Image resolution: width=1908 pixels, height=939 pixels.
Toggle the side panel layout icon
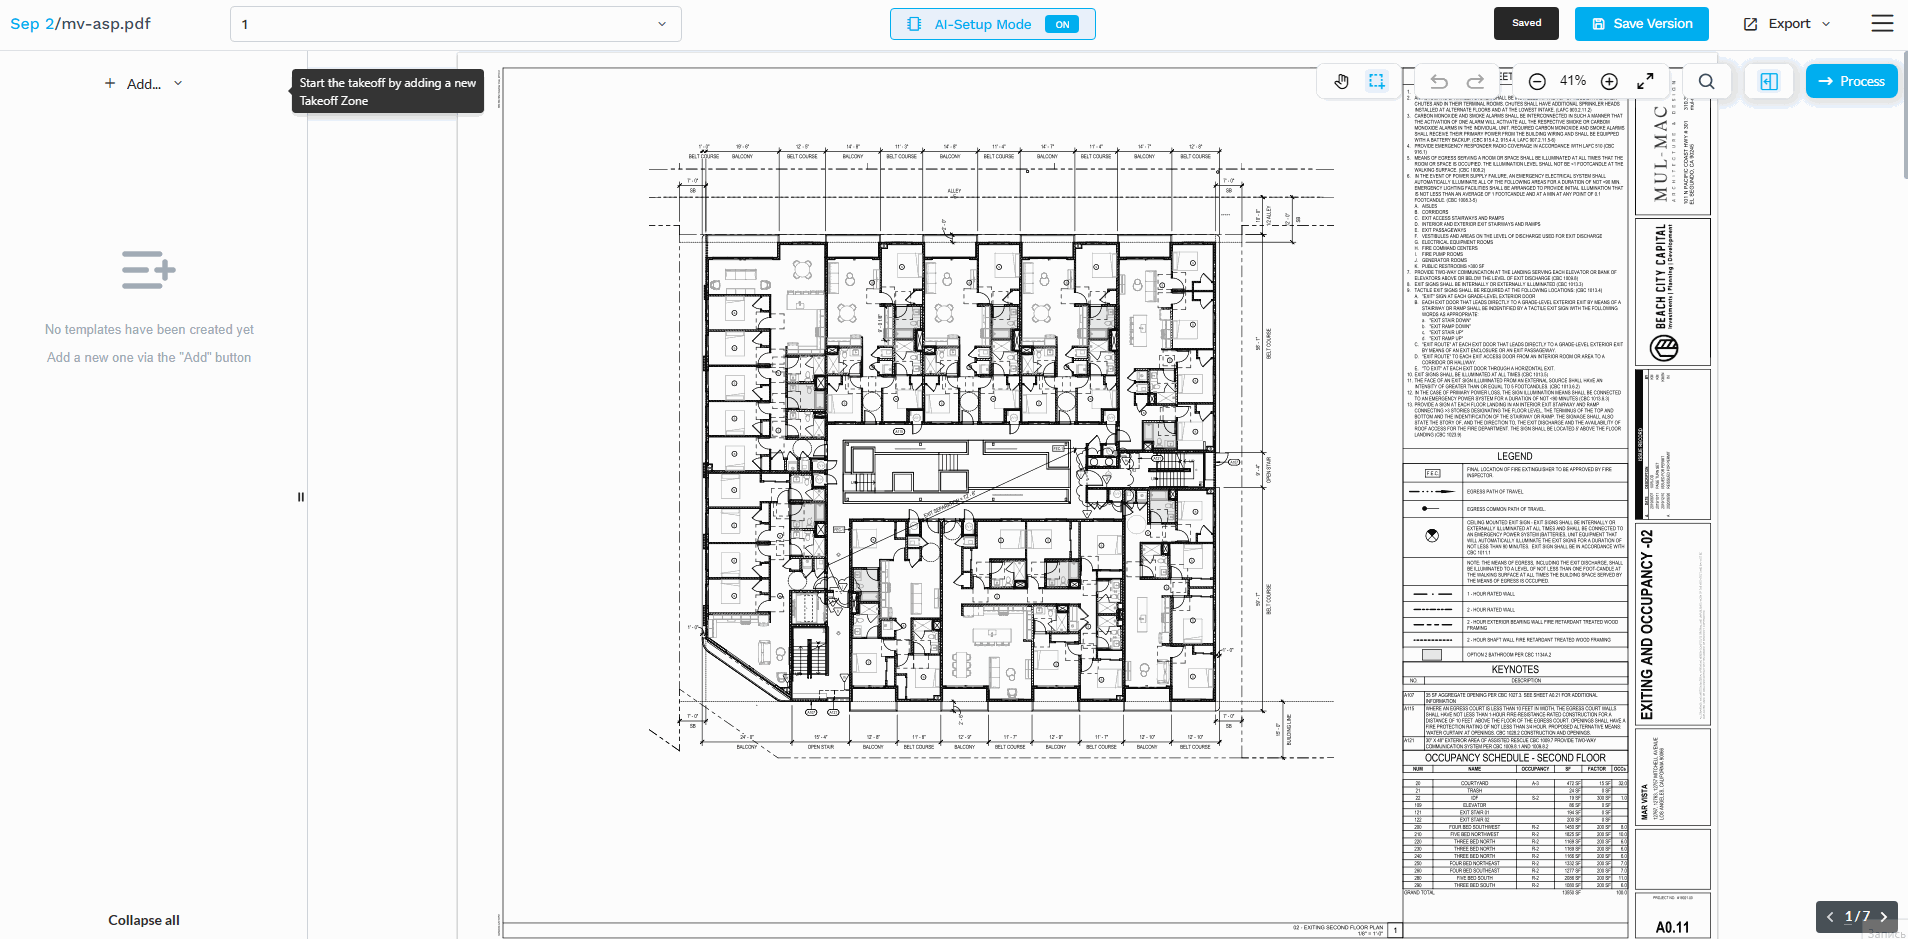(1769, 82)
